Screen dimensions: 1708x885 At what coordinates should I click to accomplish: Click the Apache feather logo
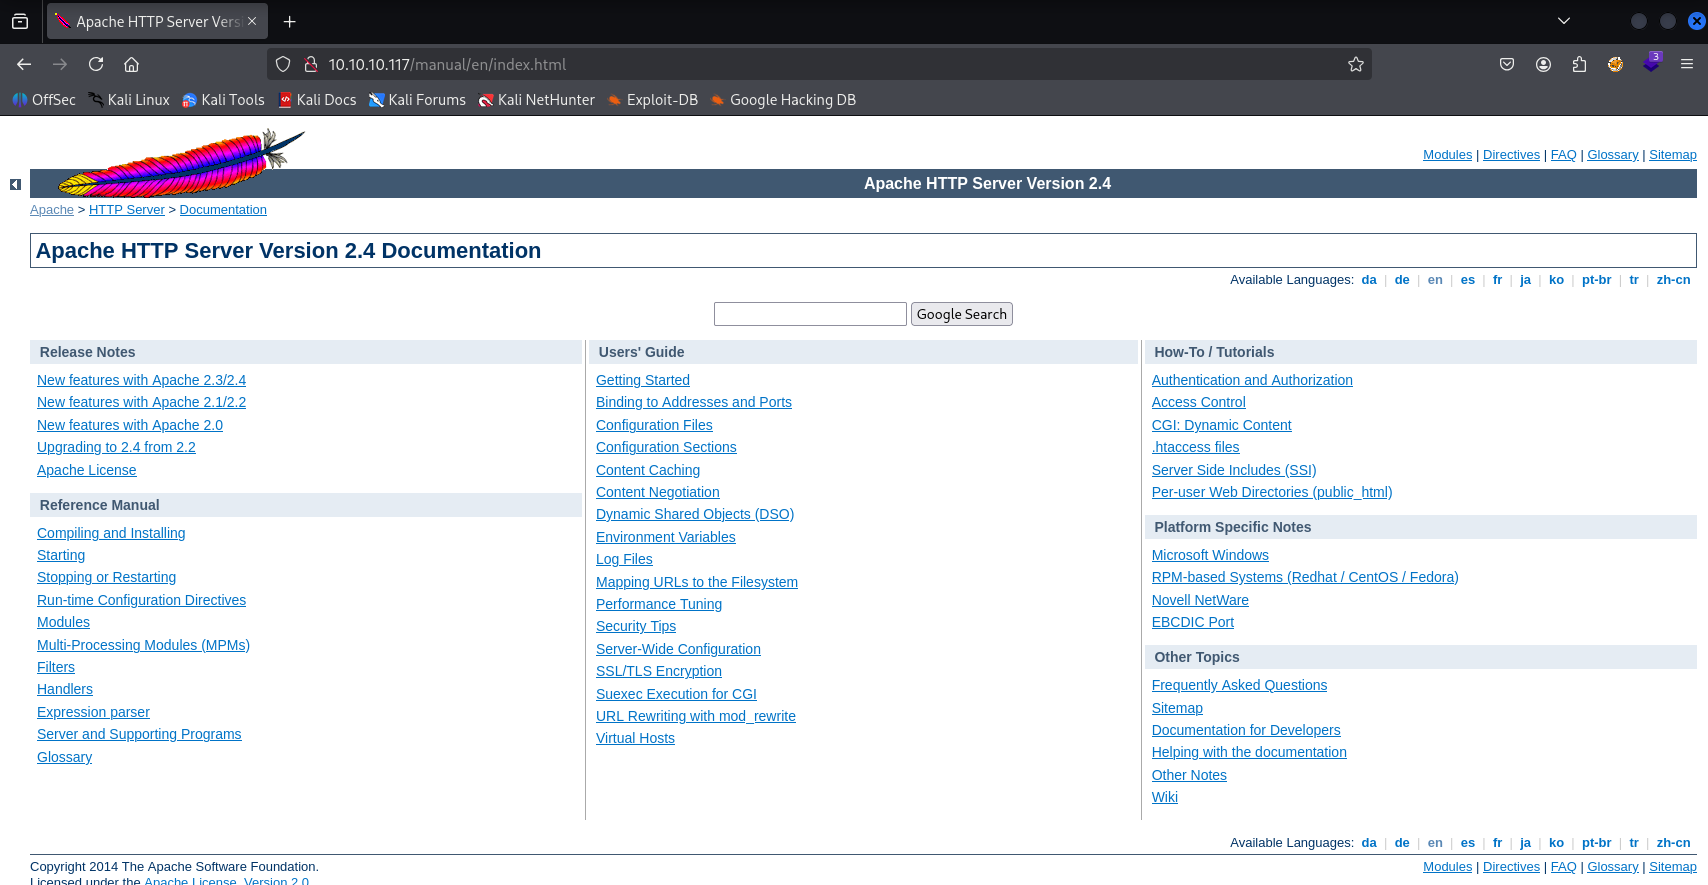click(181, 163)
